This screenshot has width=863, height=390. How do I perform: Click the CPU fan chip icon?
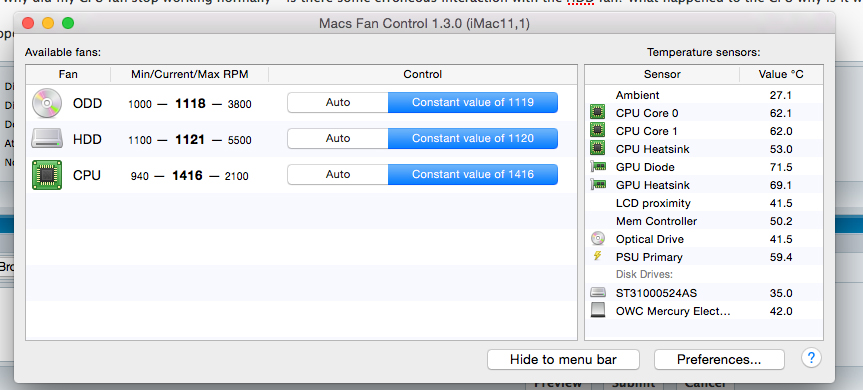click(47, 175)
